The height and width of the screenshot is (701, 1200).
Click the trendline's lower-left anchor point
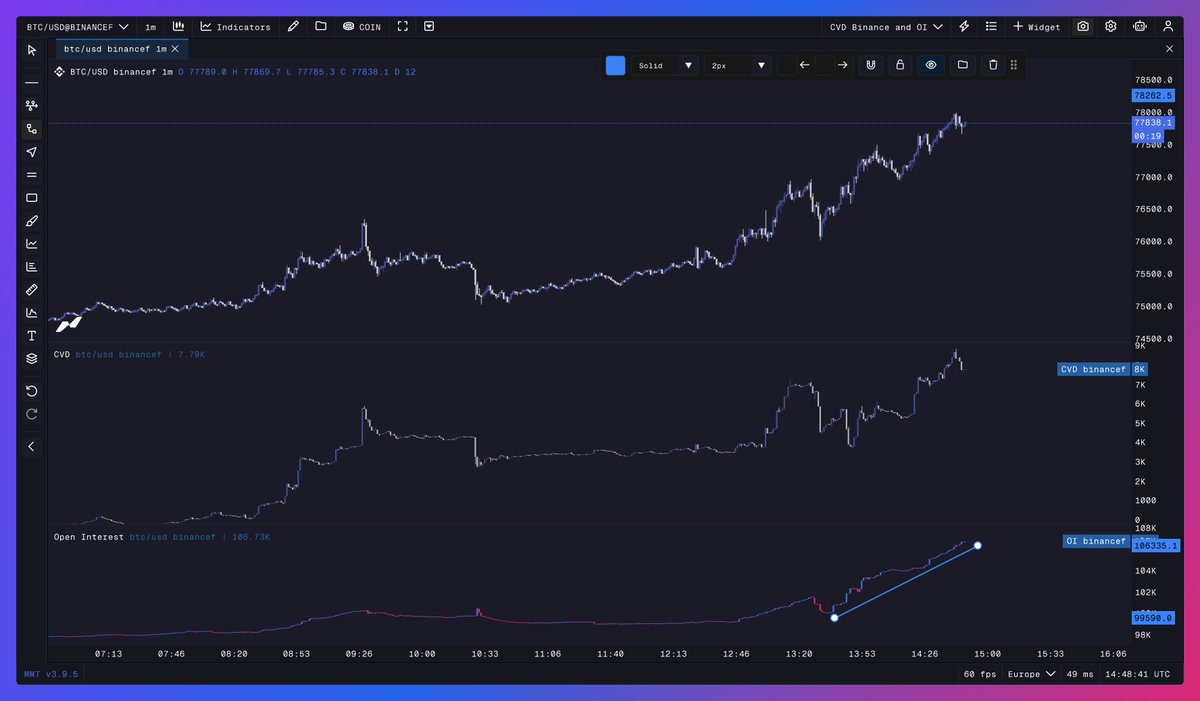834,617
